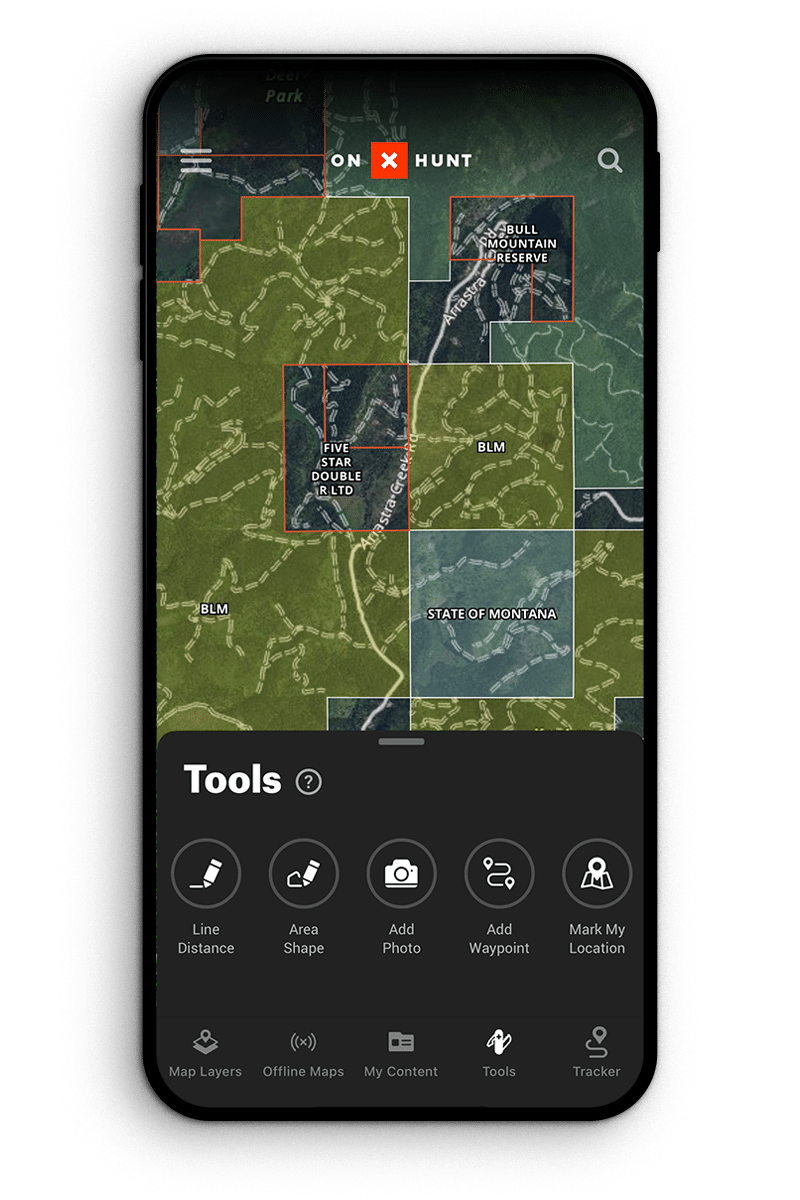Tap the BLM label right of Arrastra Creek Rd
The width and height of the screenshot is (800, 1200).
pyautogui.click(x=491, y=447)
